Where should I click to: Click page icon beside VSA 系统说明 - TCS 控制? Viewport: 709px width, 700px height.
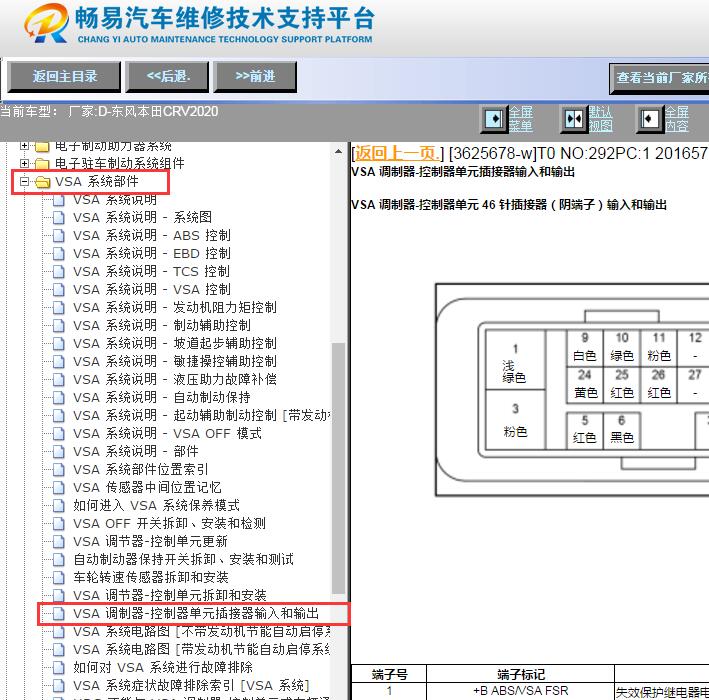click(x=58, y=271)
